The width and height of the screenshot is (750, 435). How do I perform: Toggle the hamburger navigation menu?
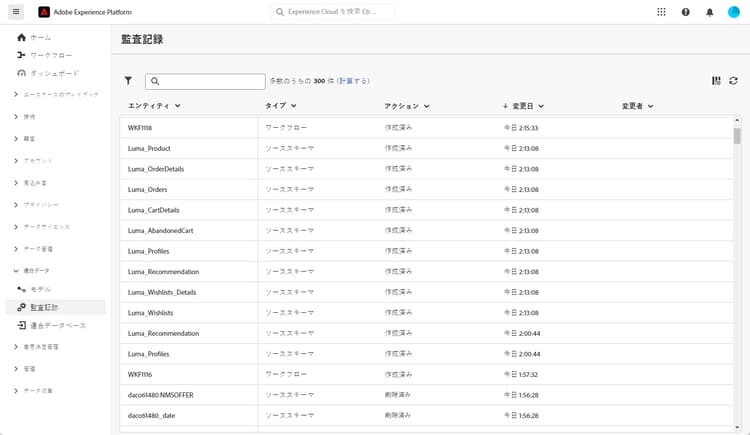click(16, 12)
